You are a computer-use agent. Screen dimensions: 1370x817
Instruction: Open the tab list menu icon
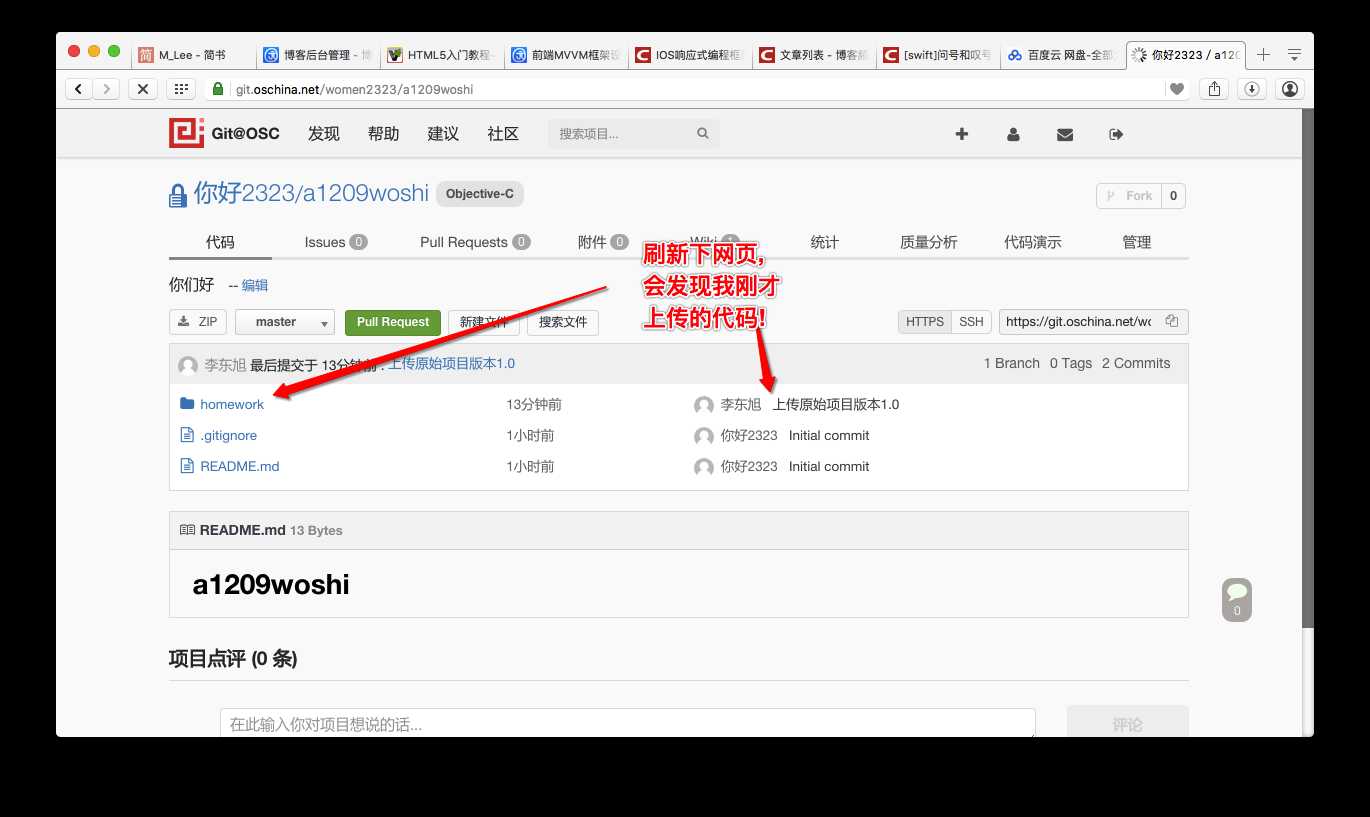pos(1295,55)
